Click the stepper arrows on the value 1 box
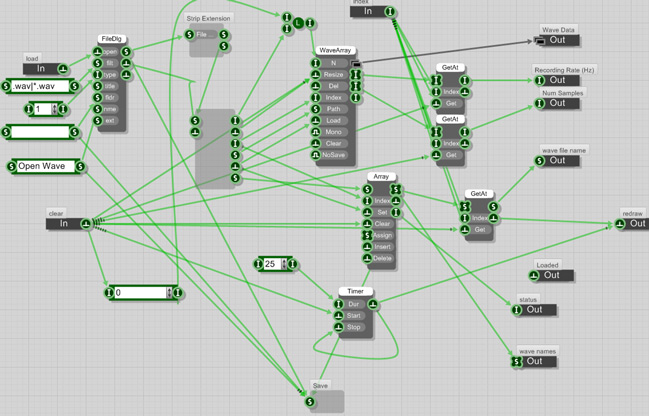Screen dimensions: 649x416 pos(54,109)
